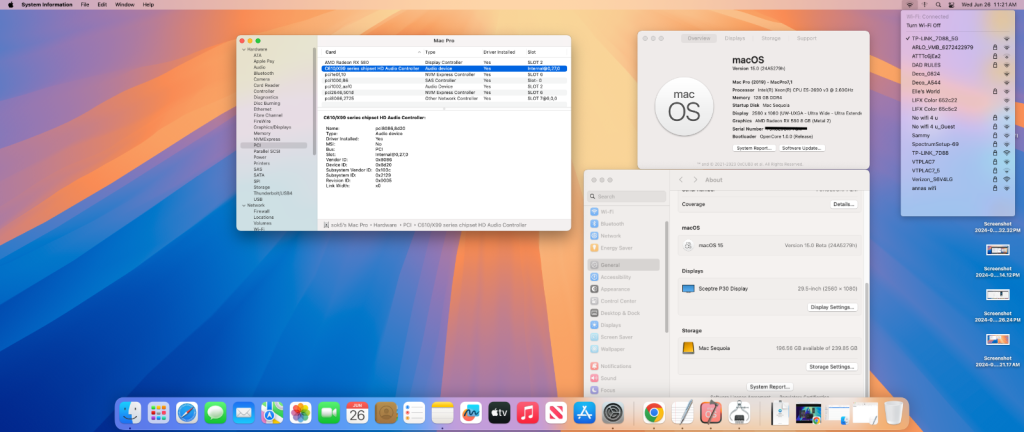
Task: Turn Wi-Fi Off from the Wi-Fi menu
Action: (x=925, y=25)
